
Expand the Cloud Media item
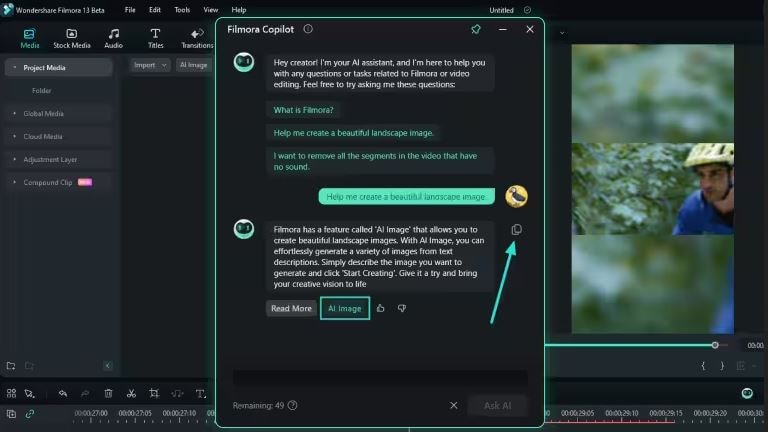pyautogui.click(x=14, y=137)
